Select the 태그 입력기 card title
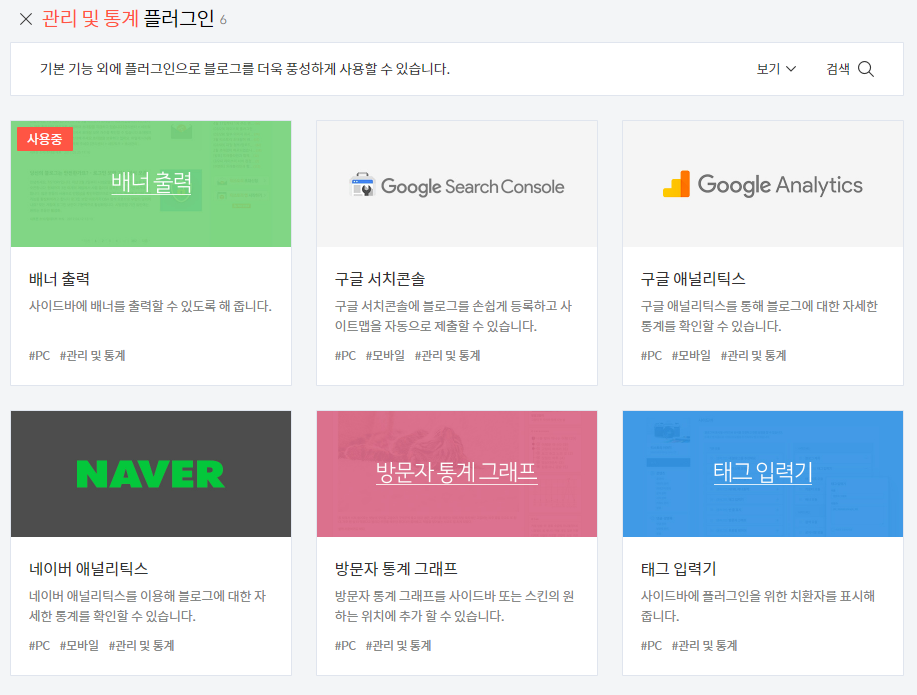 point(678,569)
